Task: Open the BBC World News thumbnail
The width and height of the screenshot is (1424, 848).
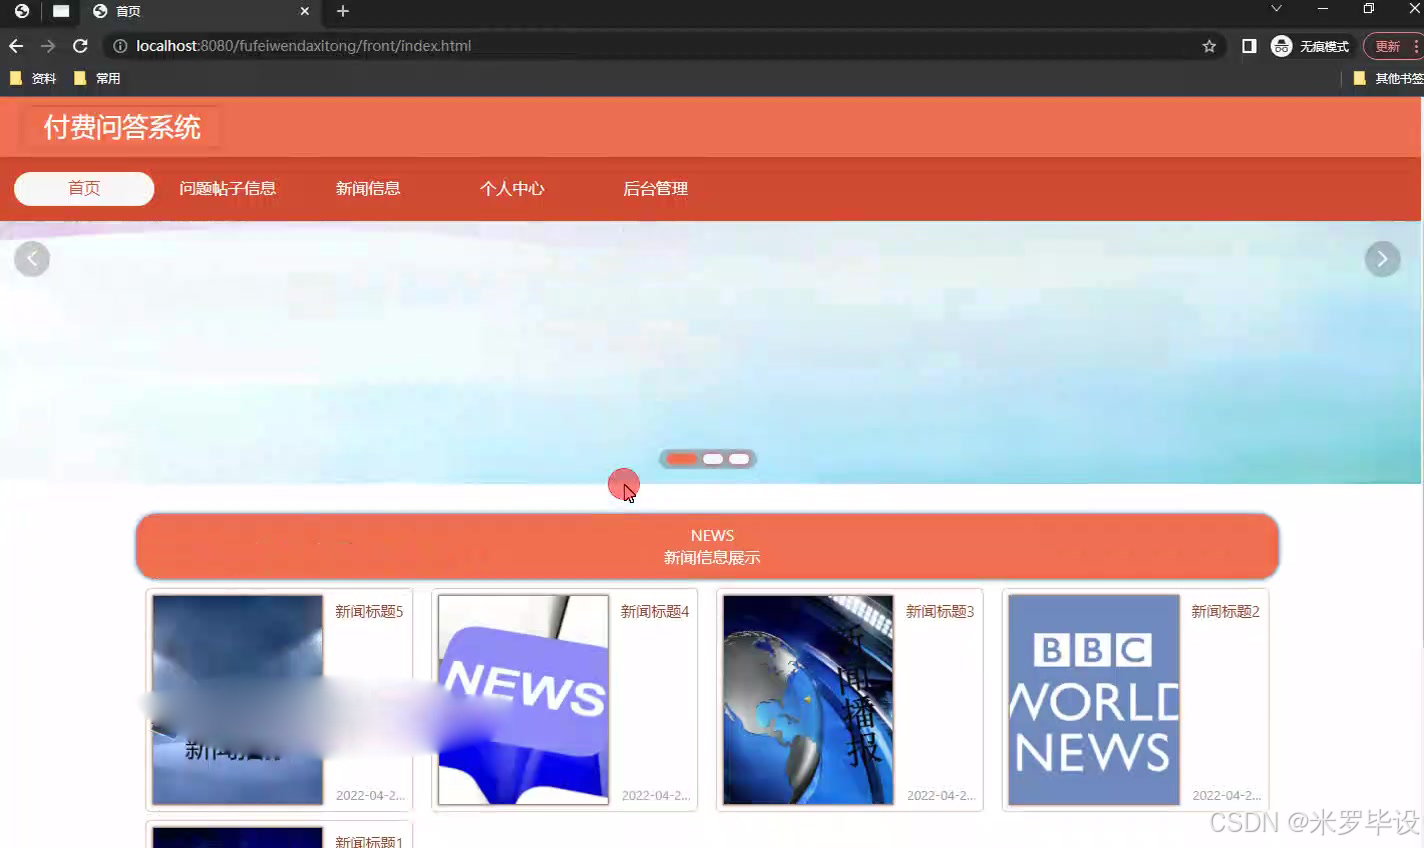Action: (x=1094, y=700)
